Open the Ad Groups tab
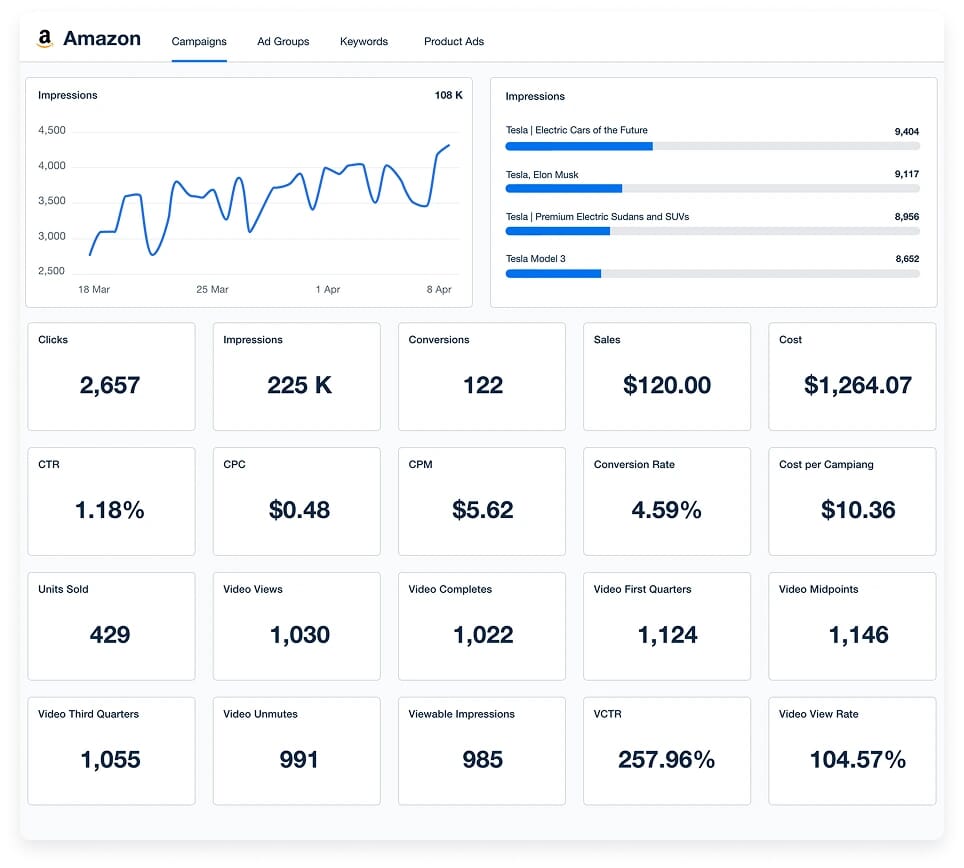Image resolution: width=964 pixels, height=868 pixels. coord(283,41)
